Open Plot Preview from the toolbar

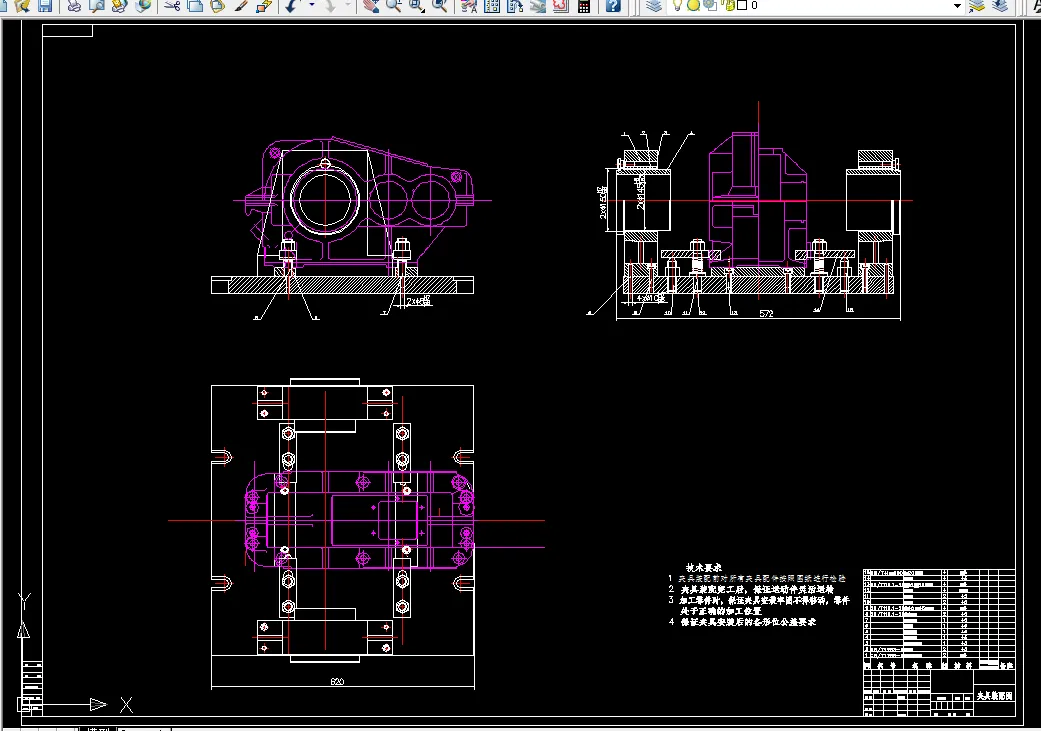click(x=97, y=6)
